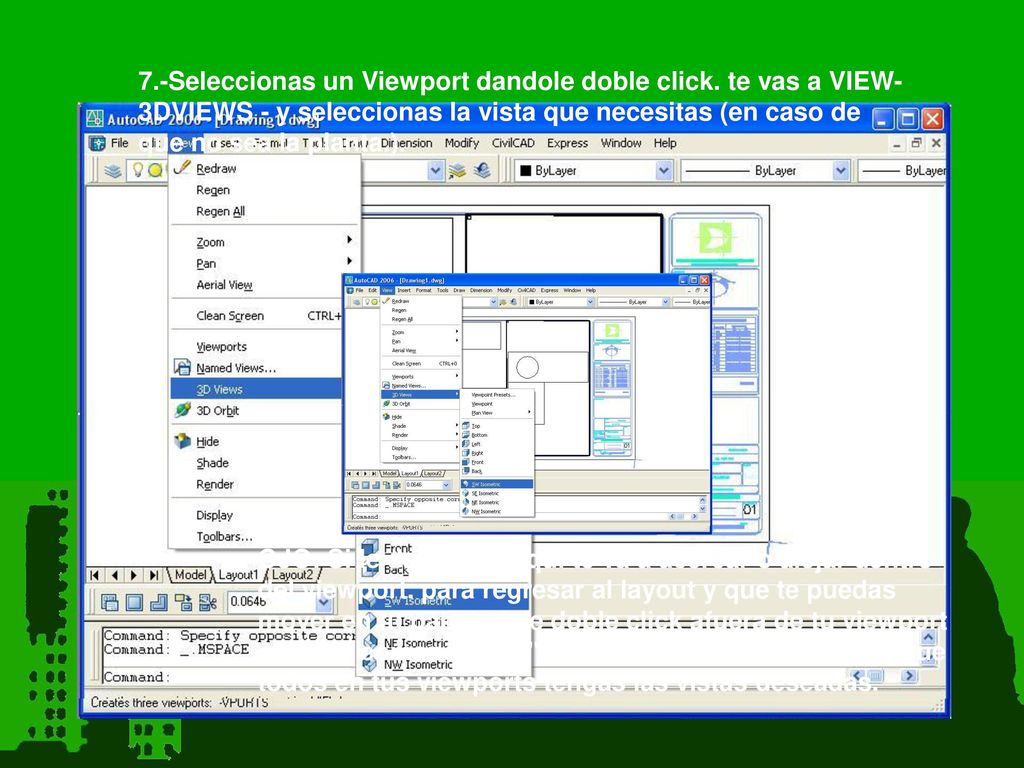1024x768 pixels.
Task: Expand linetype ByLayer dropdown arrow, large window
Action: click(x=841, y=170)
